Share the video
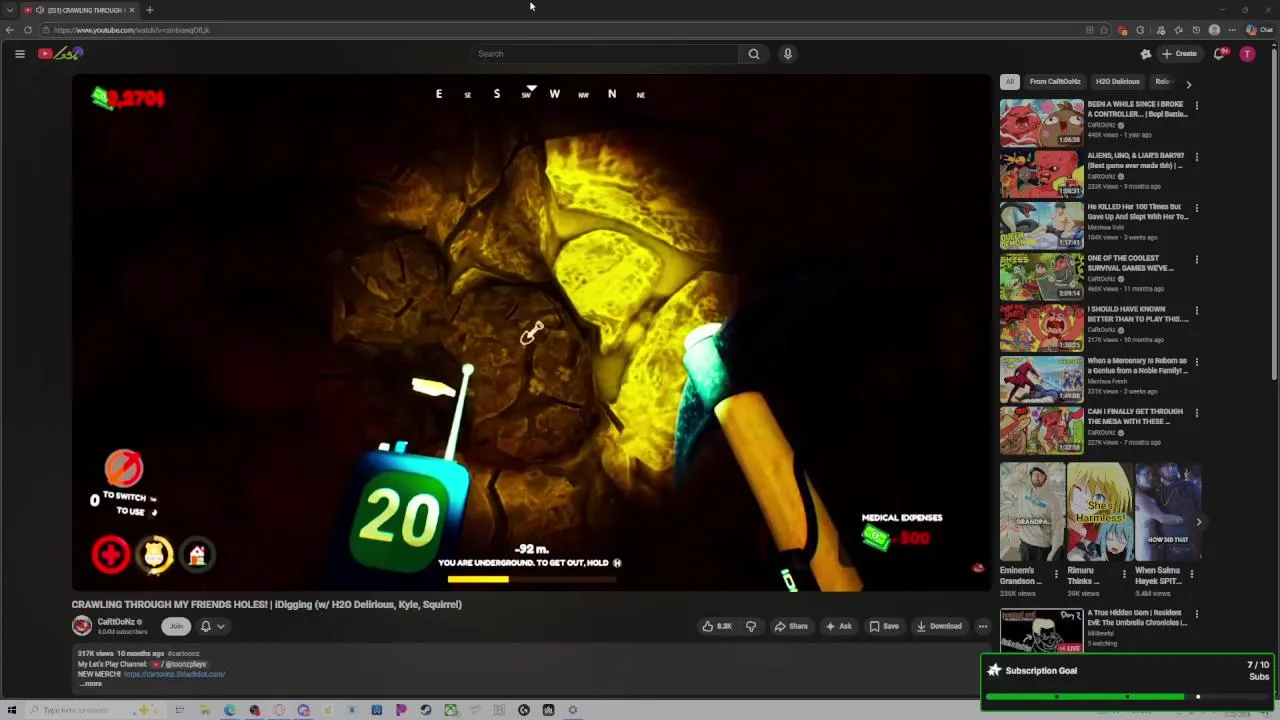 pos(790,626)
